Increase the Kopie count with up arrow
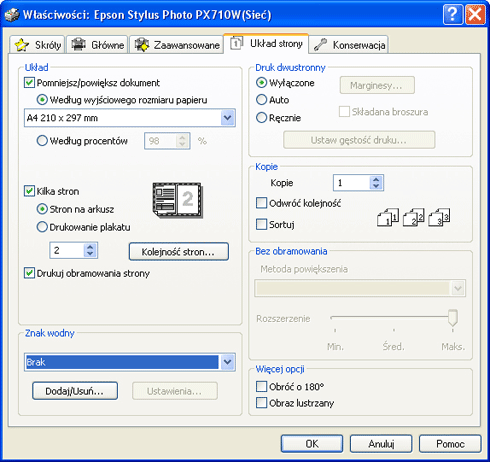The image size is (490, 462). click(x=376, y=179)
